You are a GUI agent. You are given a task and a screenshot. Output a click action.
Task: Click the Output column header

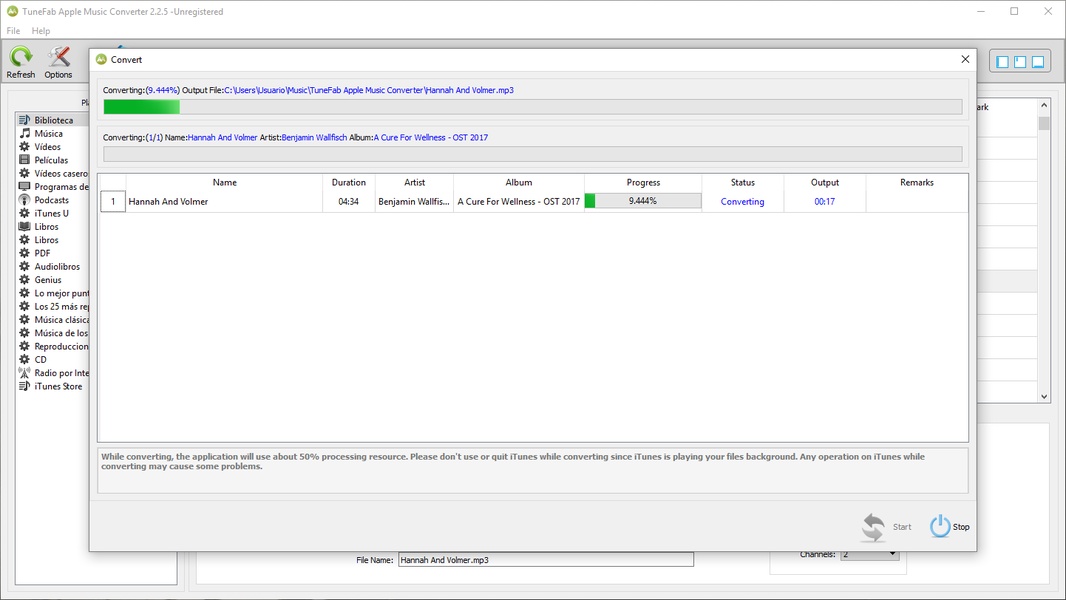(x=825, y=182)
